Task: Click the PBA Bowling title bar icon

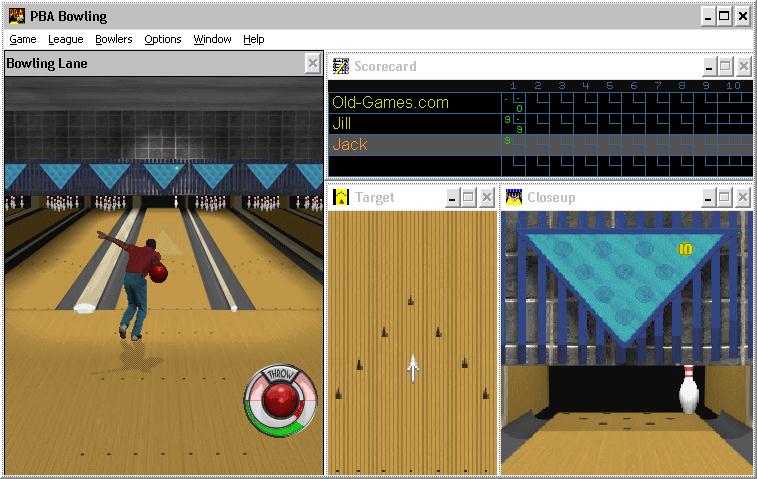Action: (x=17, y=16)
